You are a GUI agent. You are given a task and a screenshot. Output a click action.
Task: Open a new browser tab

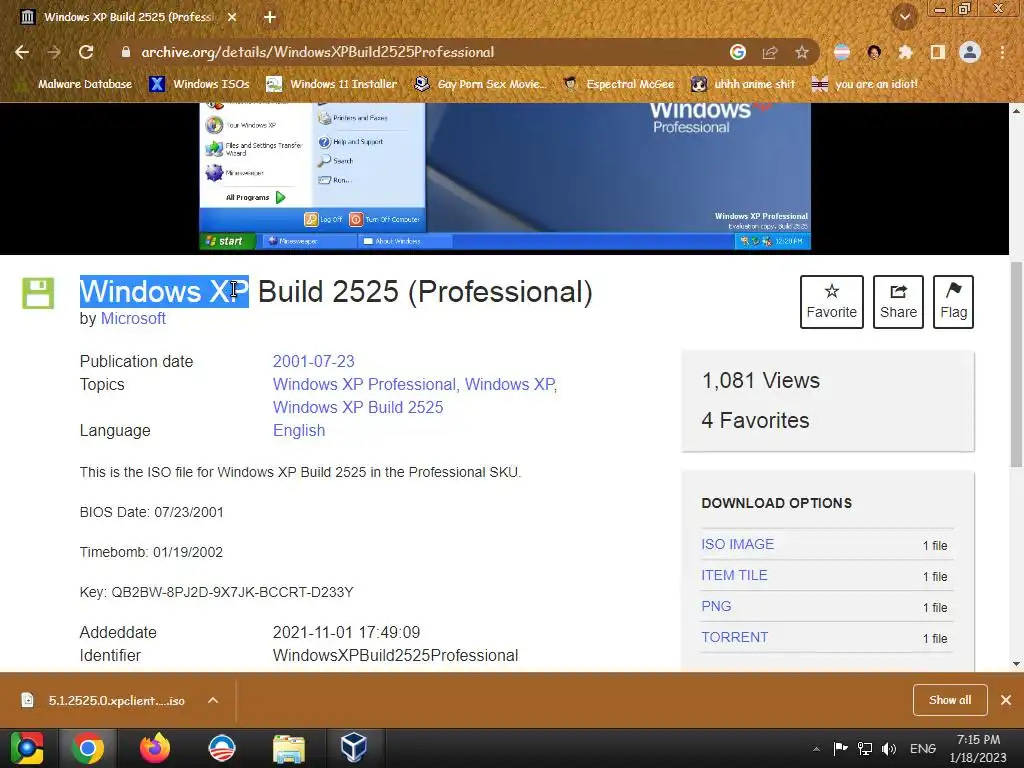pos(270,17)
